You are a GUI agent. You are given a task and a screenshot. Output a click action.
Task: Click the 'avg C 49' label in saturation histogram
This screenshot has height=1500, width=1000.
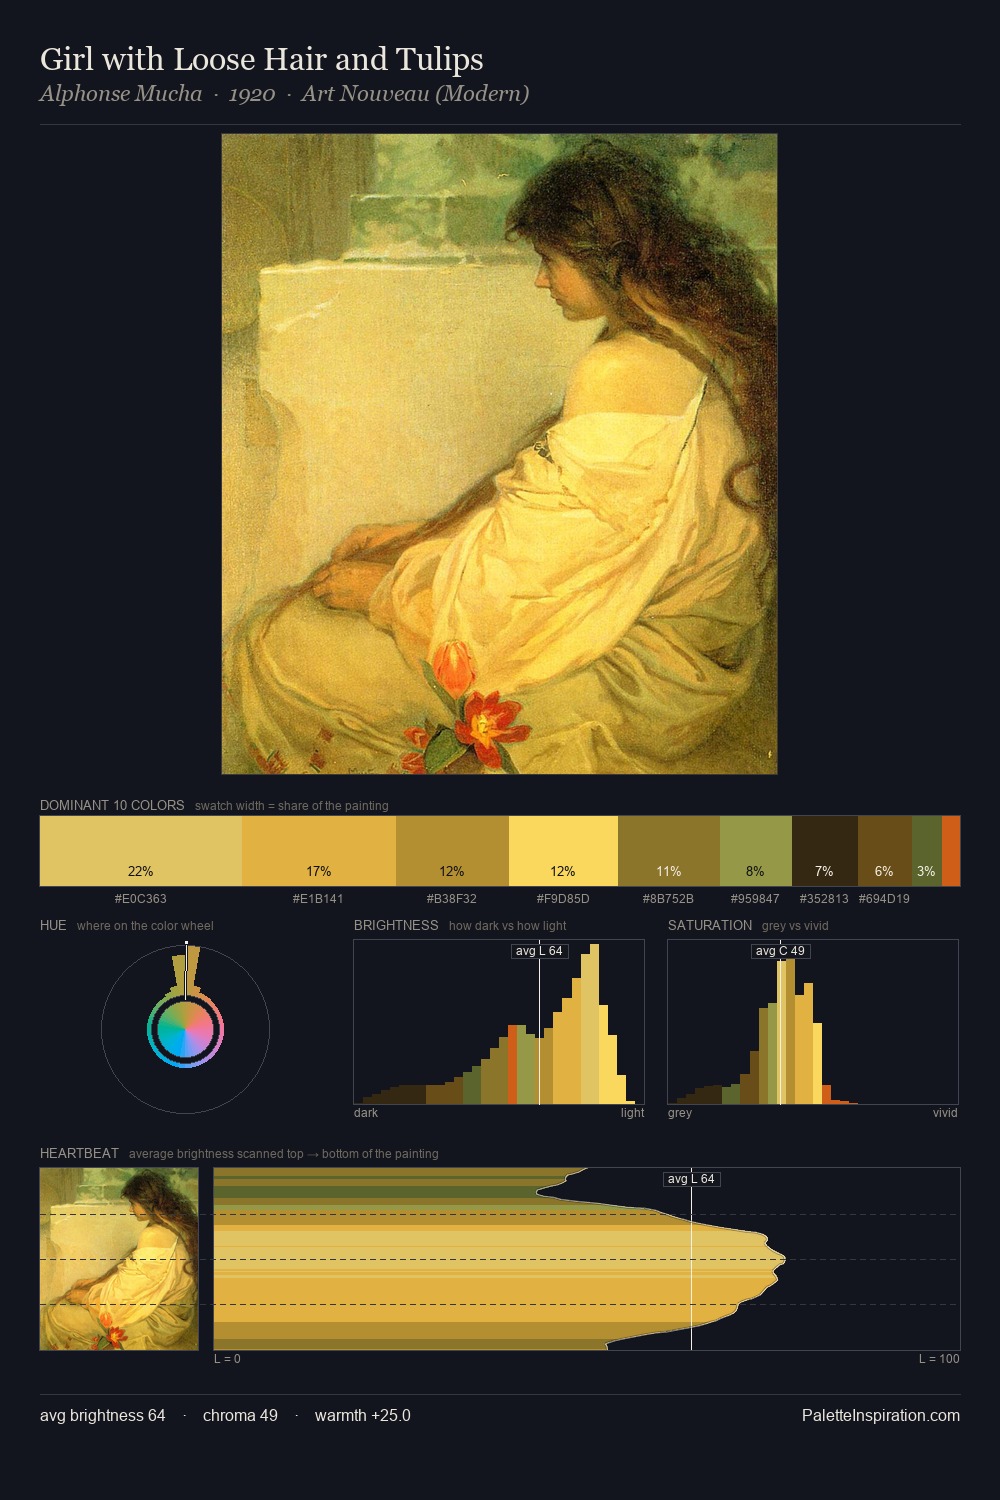coord(780,951)
